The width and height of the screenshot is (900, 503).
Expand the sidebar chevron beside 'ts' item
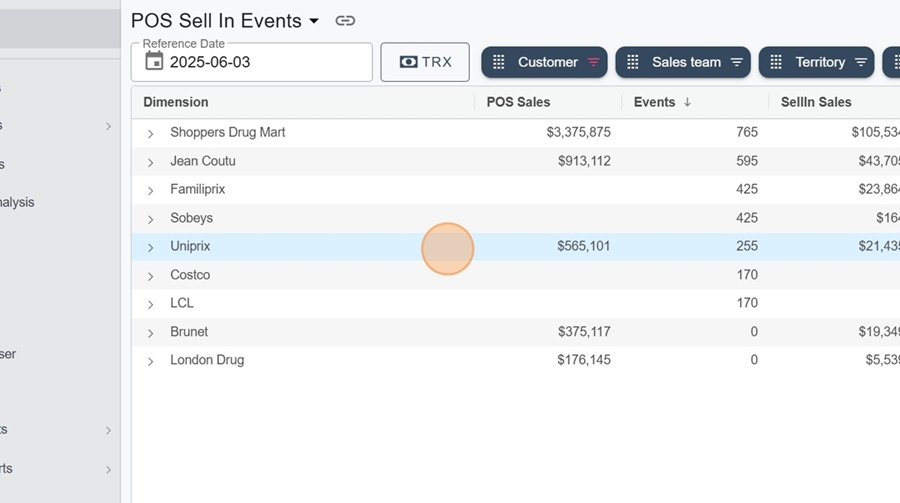point(108,430)
